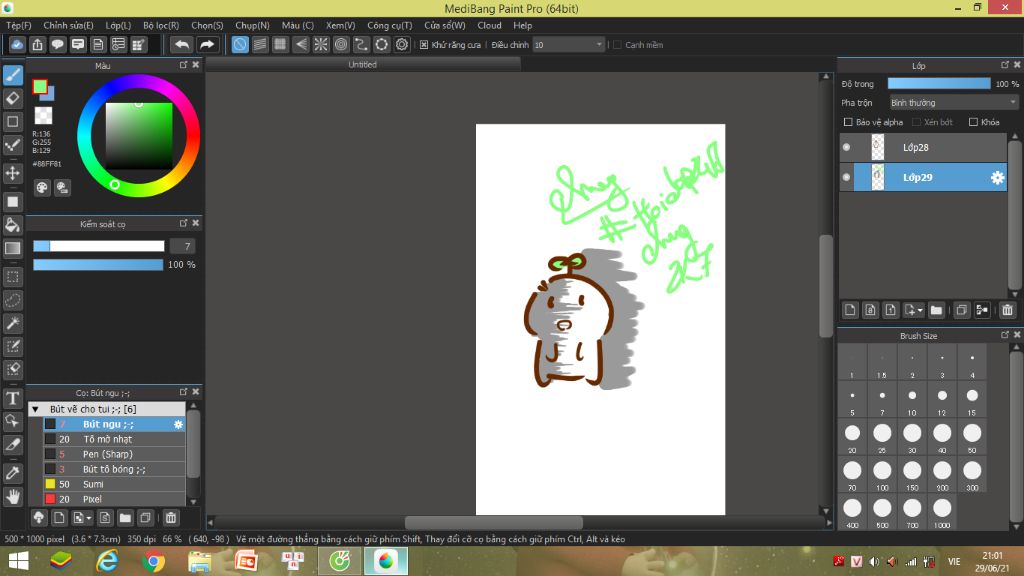Enable the Cạnh mềm checkbox
The image size is (1024, 576).
[617, 45]
